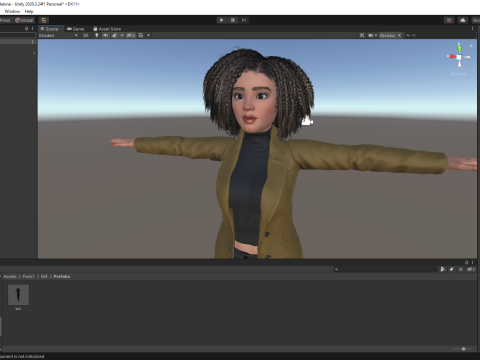Viewport: 480px width, 360px height.
Task: Switch to the Asset Store tab
Action: [x=107, y=29]
